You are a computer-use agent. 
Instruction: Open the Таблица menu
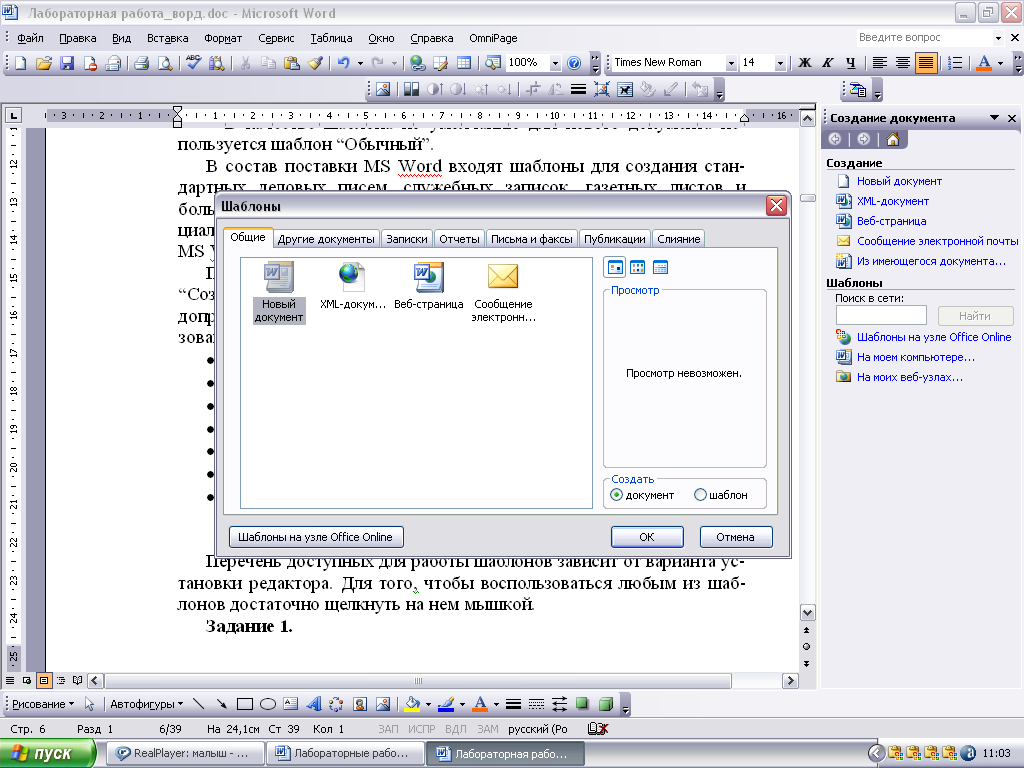click(331, 38)
